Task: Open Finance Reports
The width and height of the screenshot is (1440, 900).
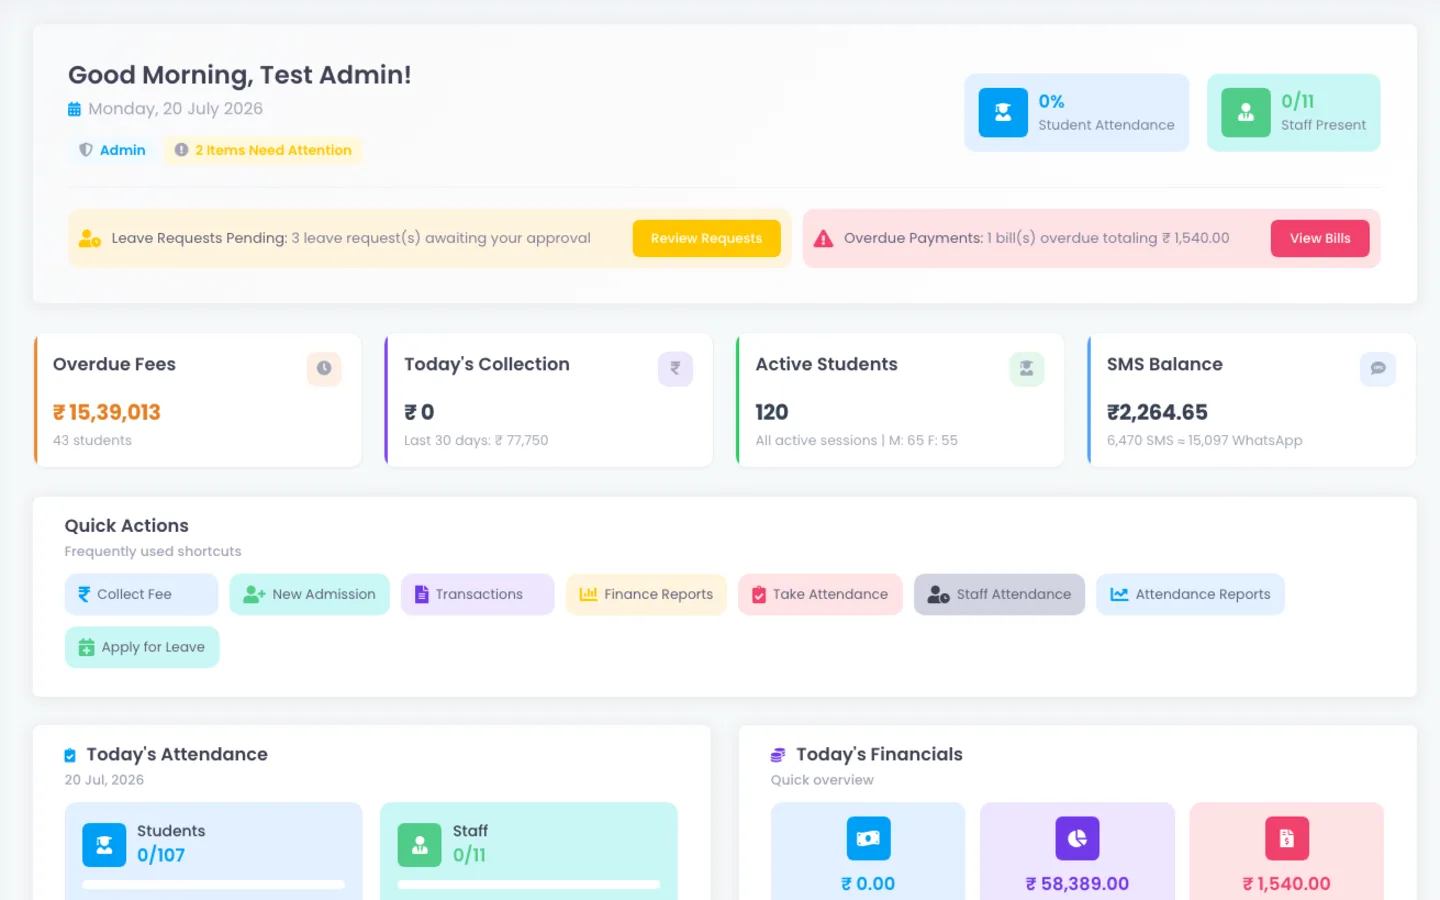Action: [x=646, y=594]
